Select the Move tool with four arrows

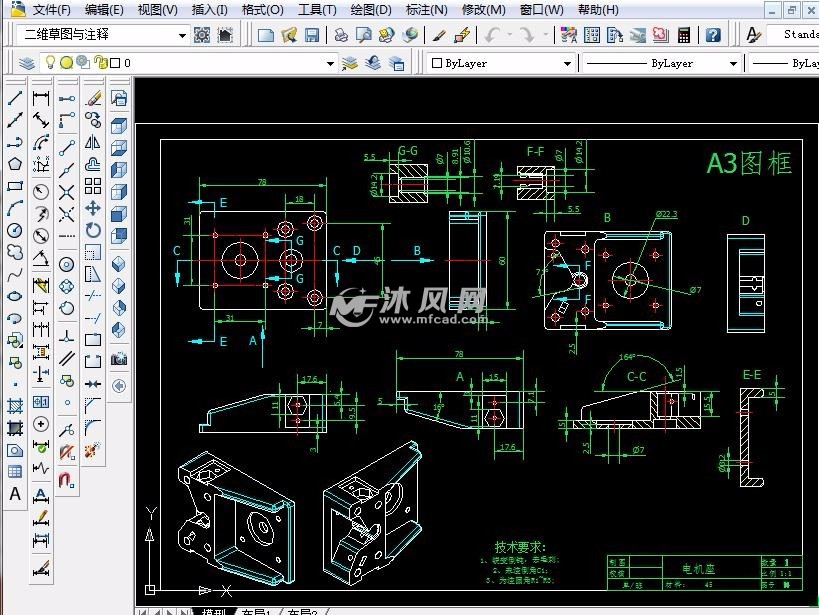tap(93, 208)
